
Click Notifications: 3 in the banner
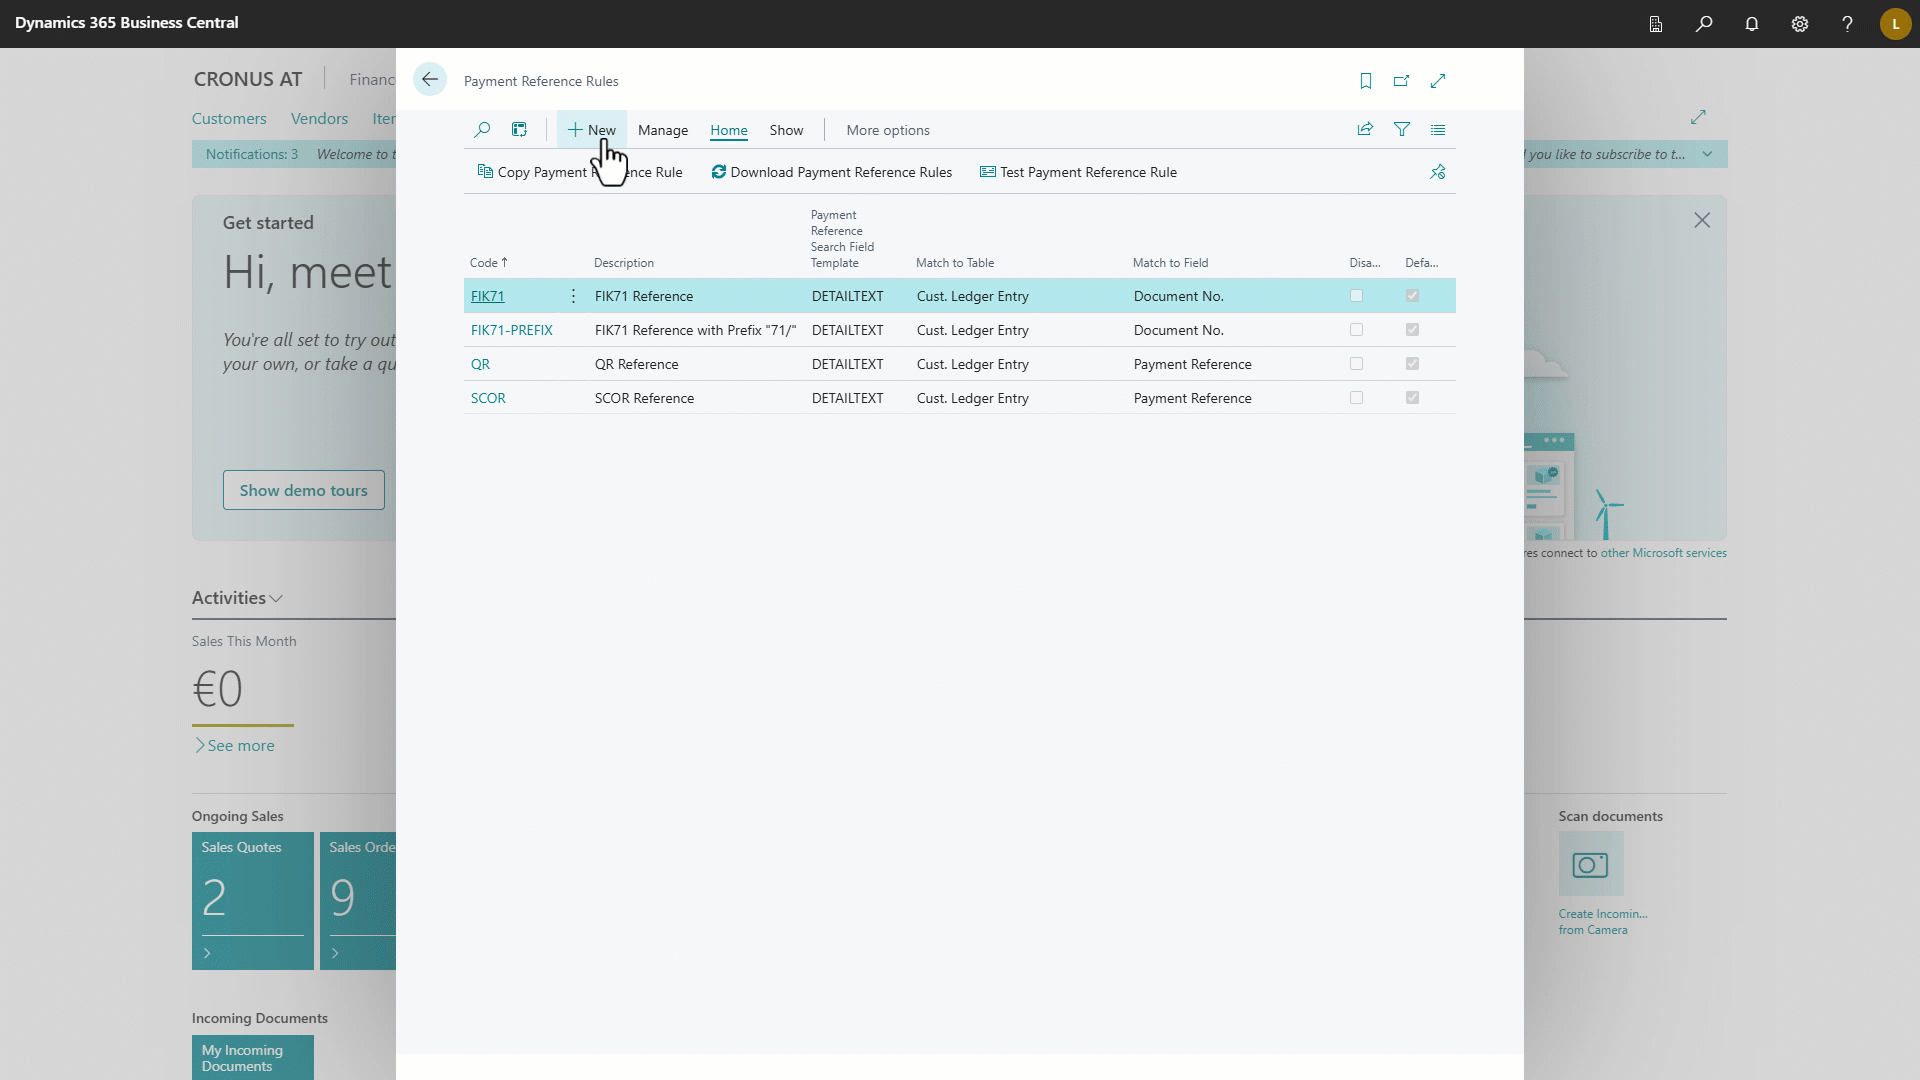pos(252,154)
